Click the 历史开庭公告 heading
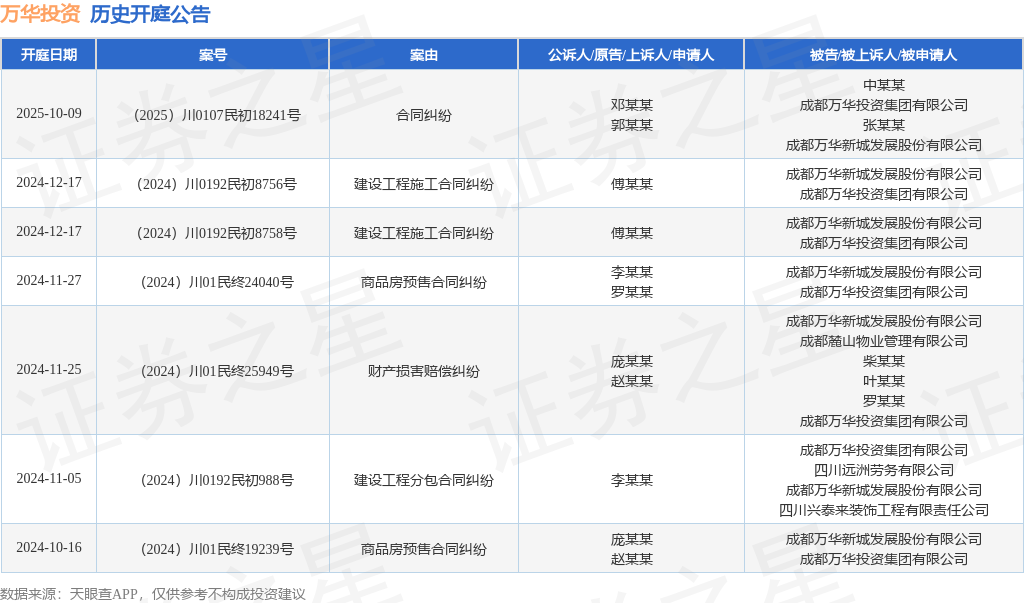1024x603 pixels. click(150, 14)
